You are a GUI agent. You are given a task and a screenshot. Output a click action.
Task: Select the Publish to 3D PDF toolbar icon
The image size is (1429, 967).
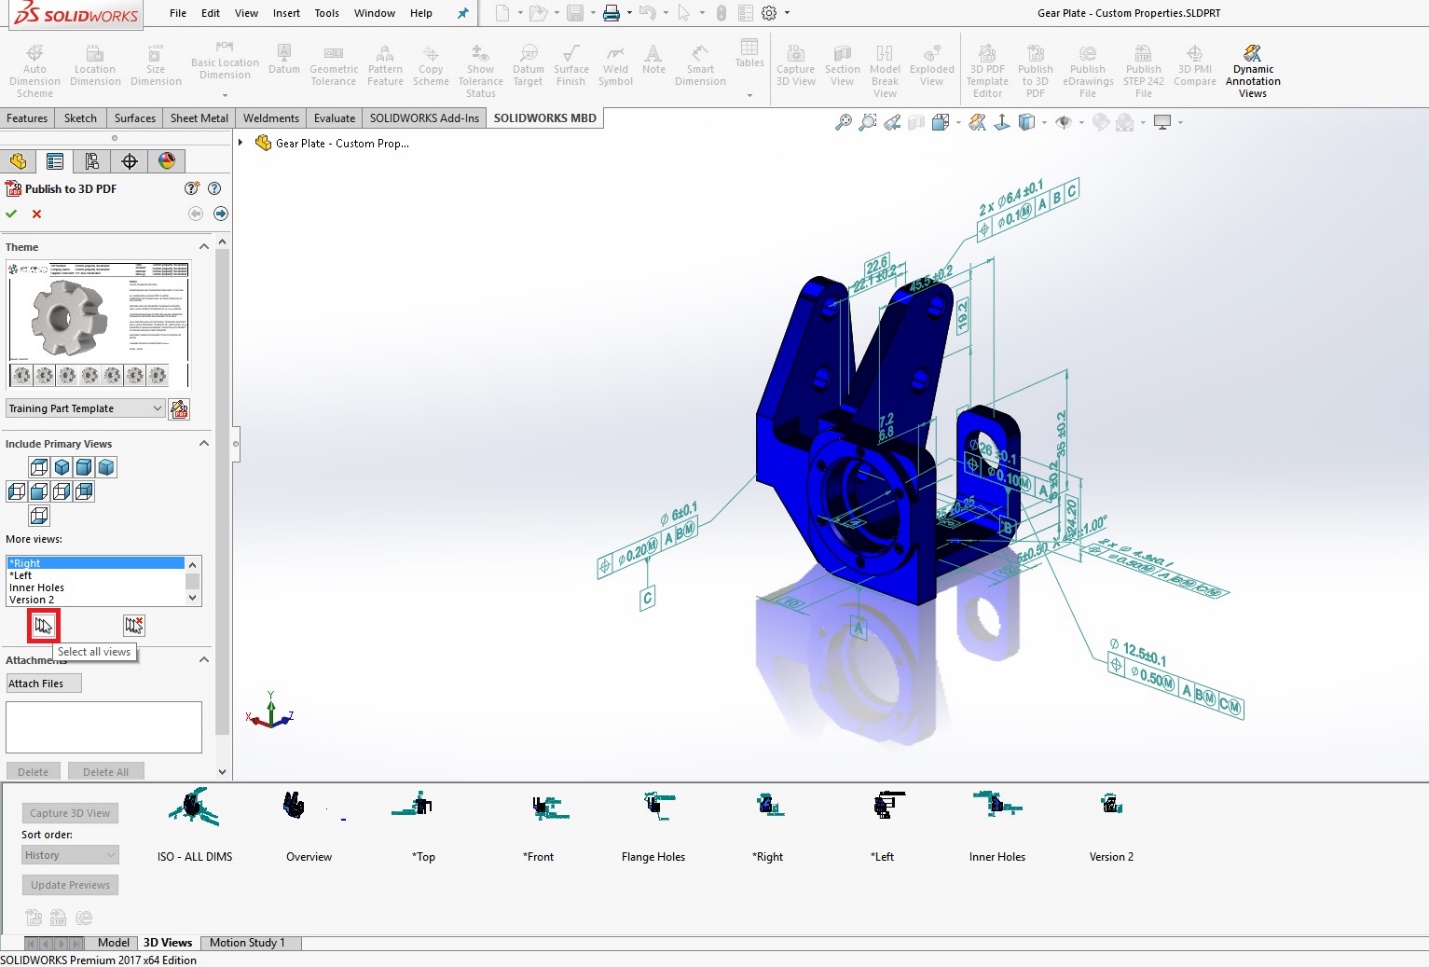[1035, 67]
